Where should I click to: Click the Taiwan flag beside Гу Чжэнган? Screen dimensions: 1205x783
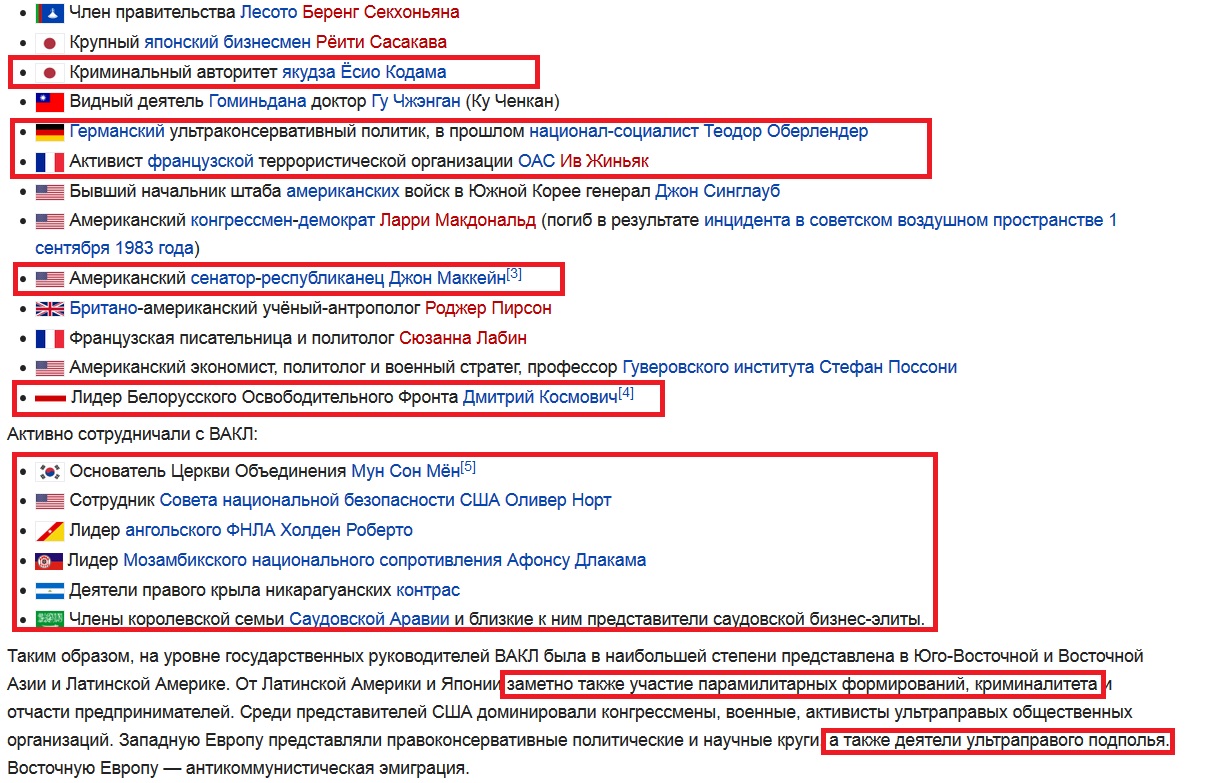tap(50, 102)
